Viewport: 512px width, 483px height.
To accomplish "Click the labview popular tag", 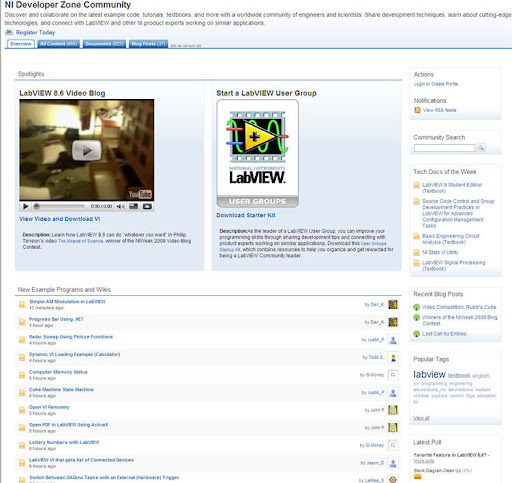I will pos(429,374).
